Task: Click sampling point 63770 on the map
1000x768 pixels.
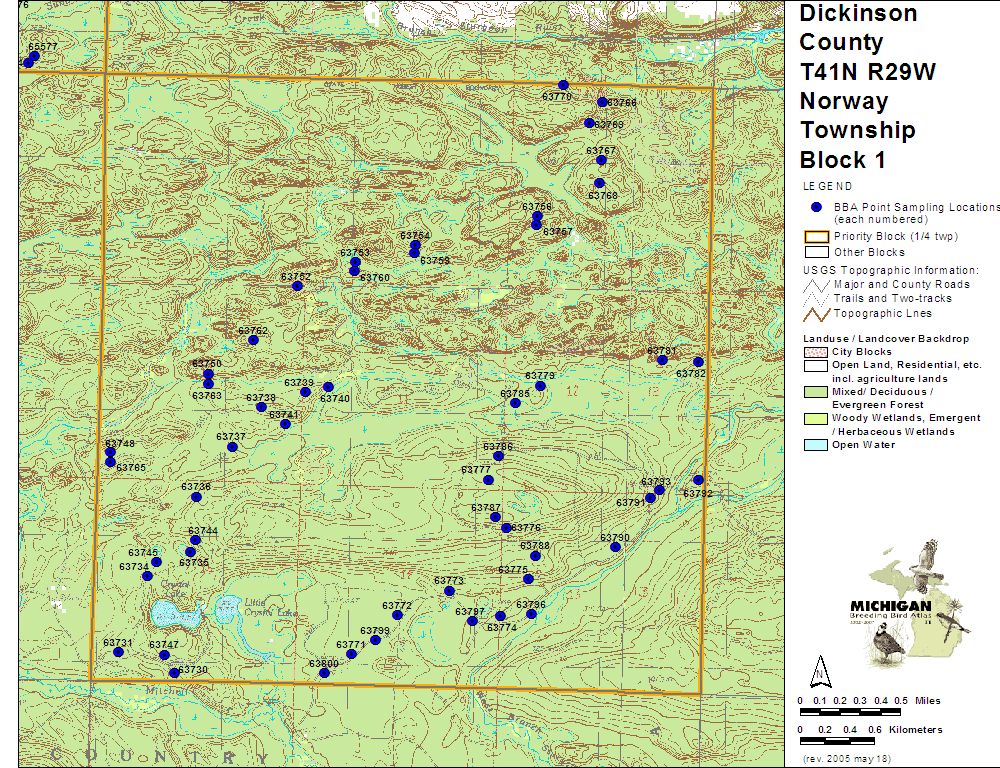Action: 563,86
